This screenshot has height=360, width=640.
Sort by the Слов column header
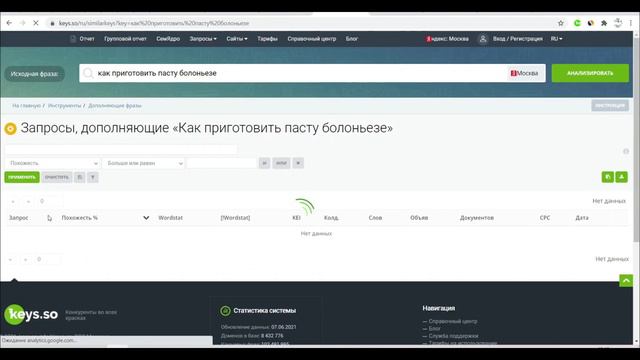(375, 218)
